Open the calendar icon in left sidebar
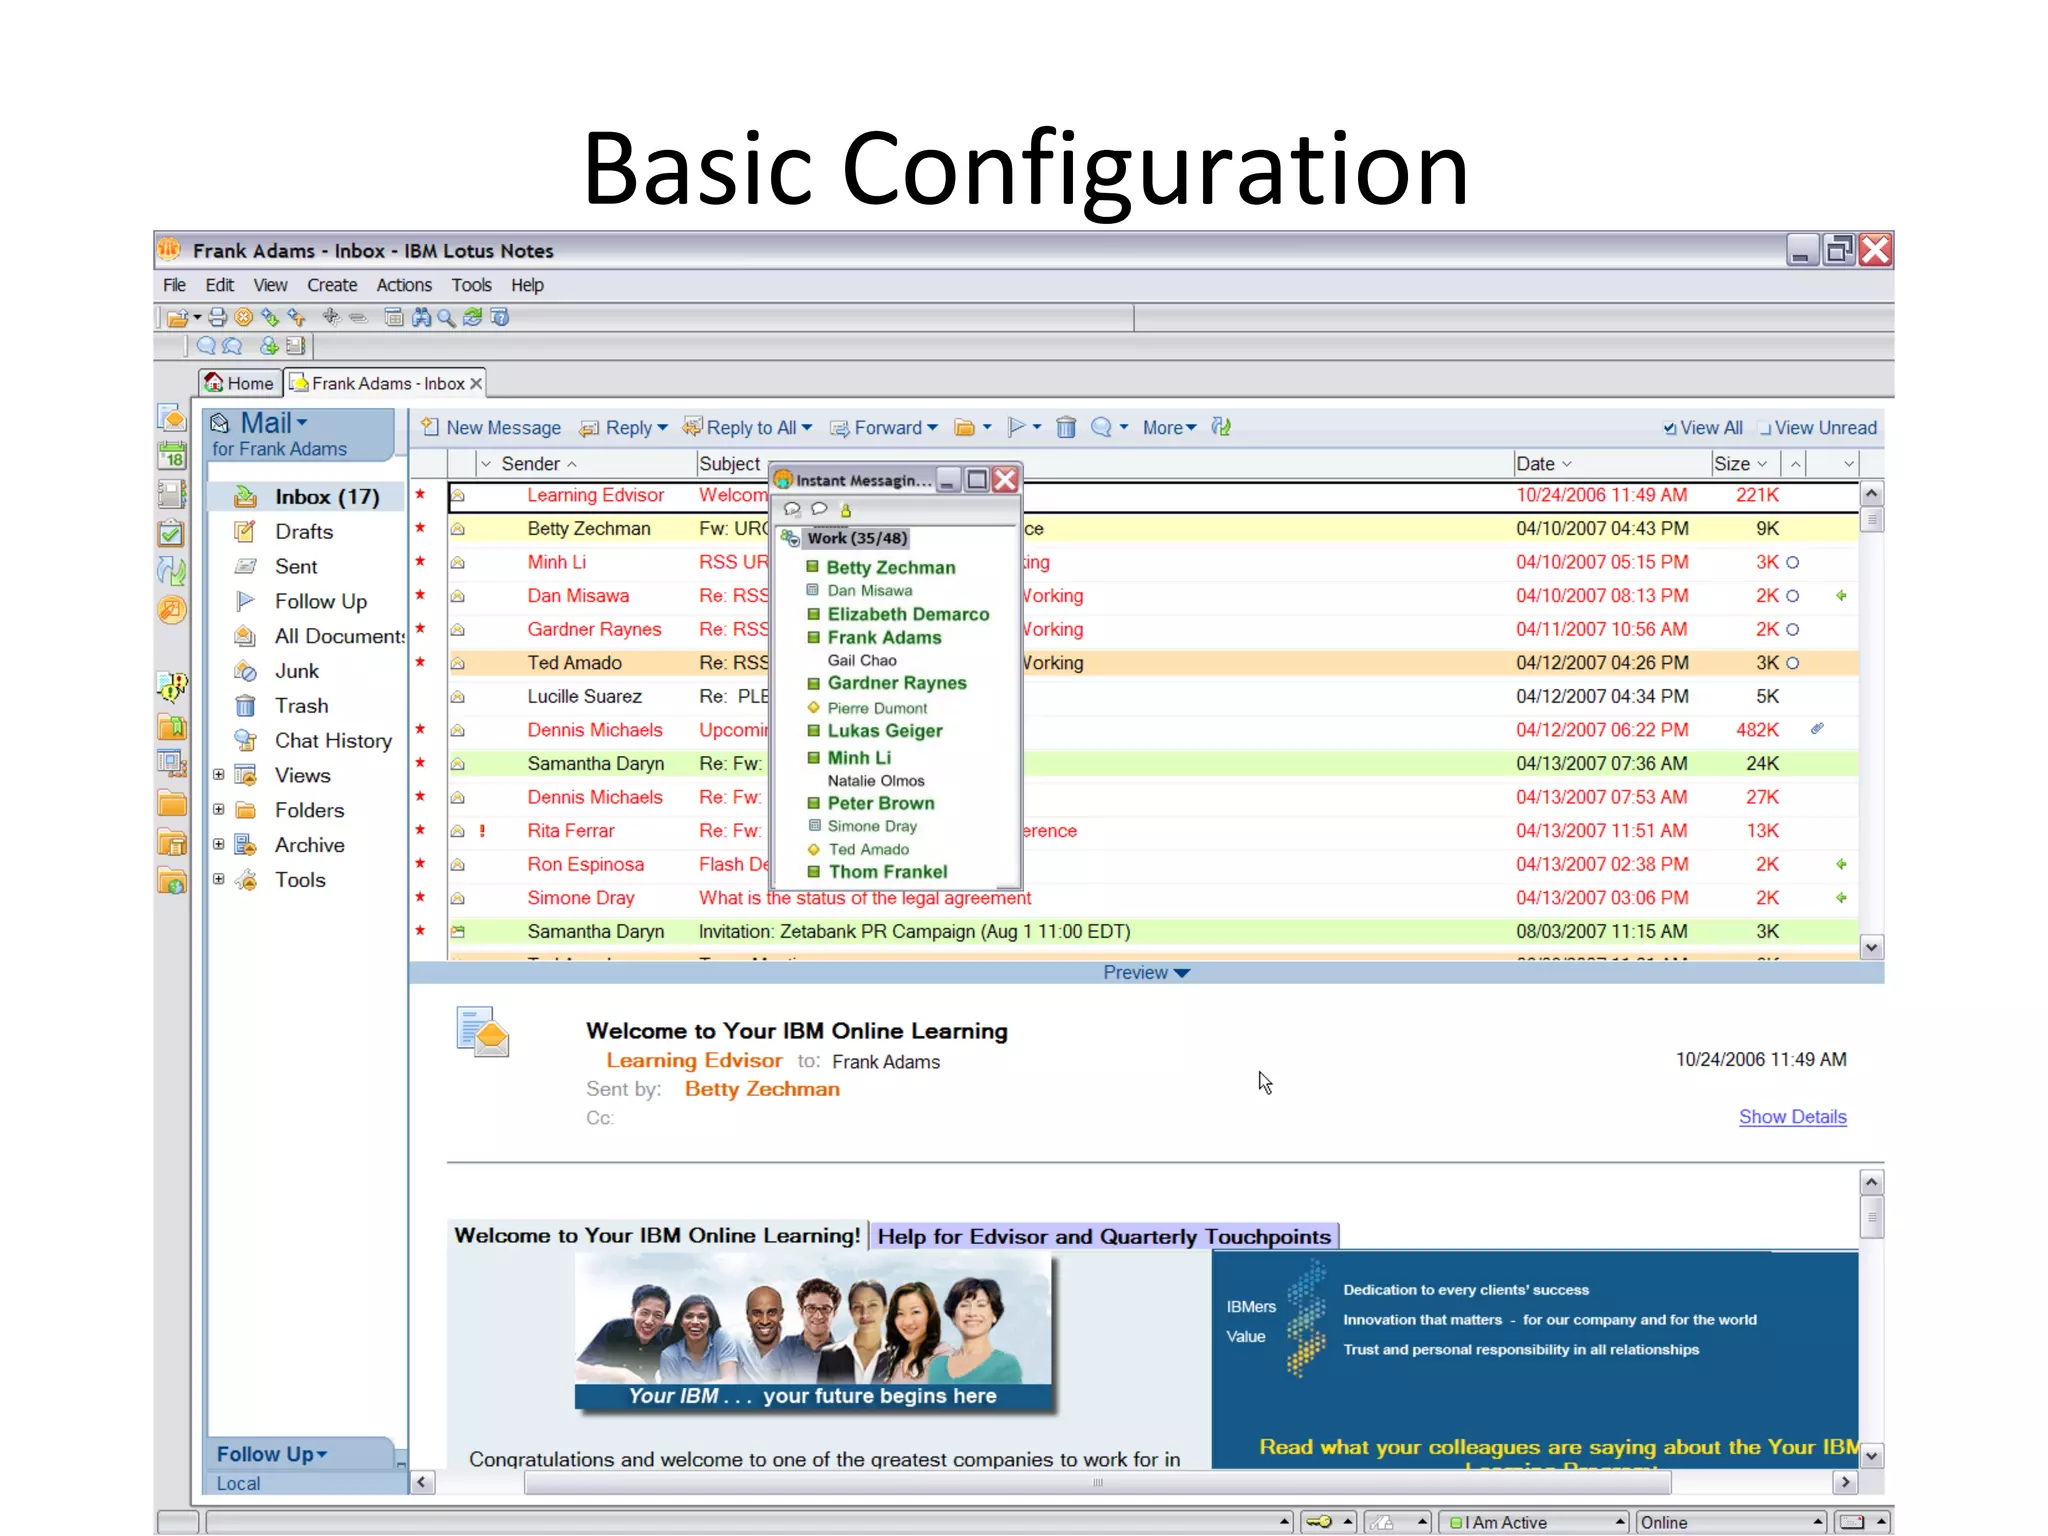The image size is (2048, 1536). tap(172, 457)
